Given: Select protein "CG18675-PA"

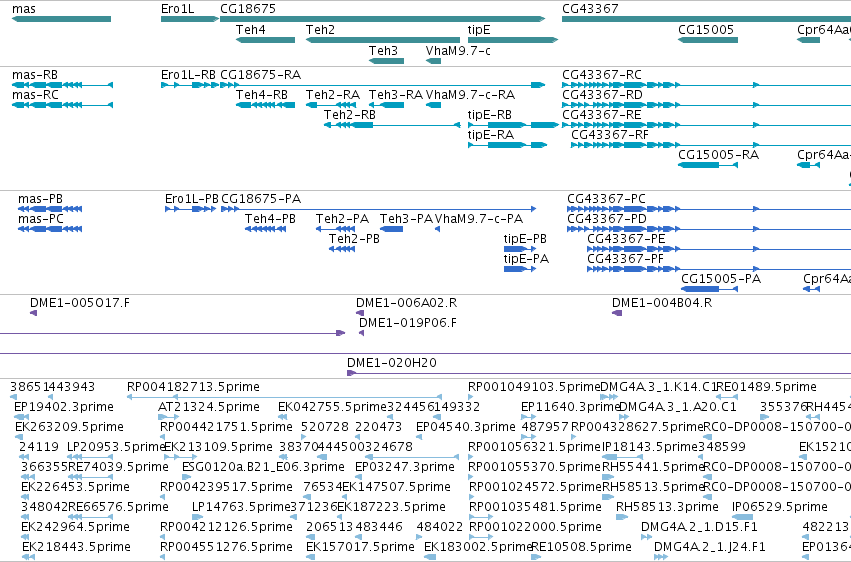Looking at the screenshot, I should pyautogui.click(x=261, y=199).
